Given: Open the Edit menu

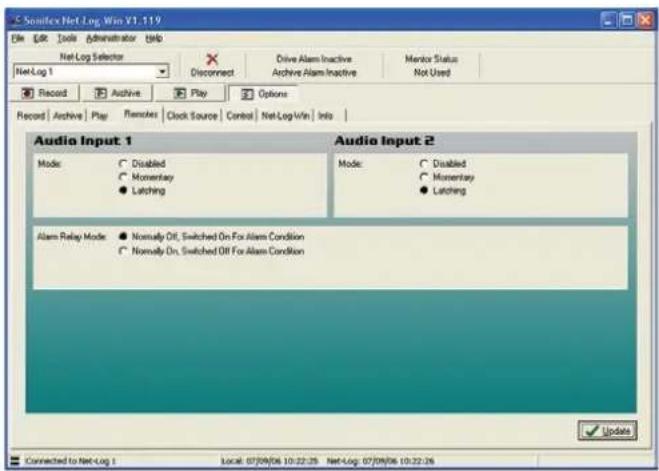Looking at the screenshot, I should (40, 38).
